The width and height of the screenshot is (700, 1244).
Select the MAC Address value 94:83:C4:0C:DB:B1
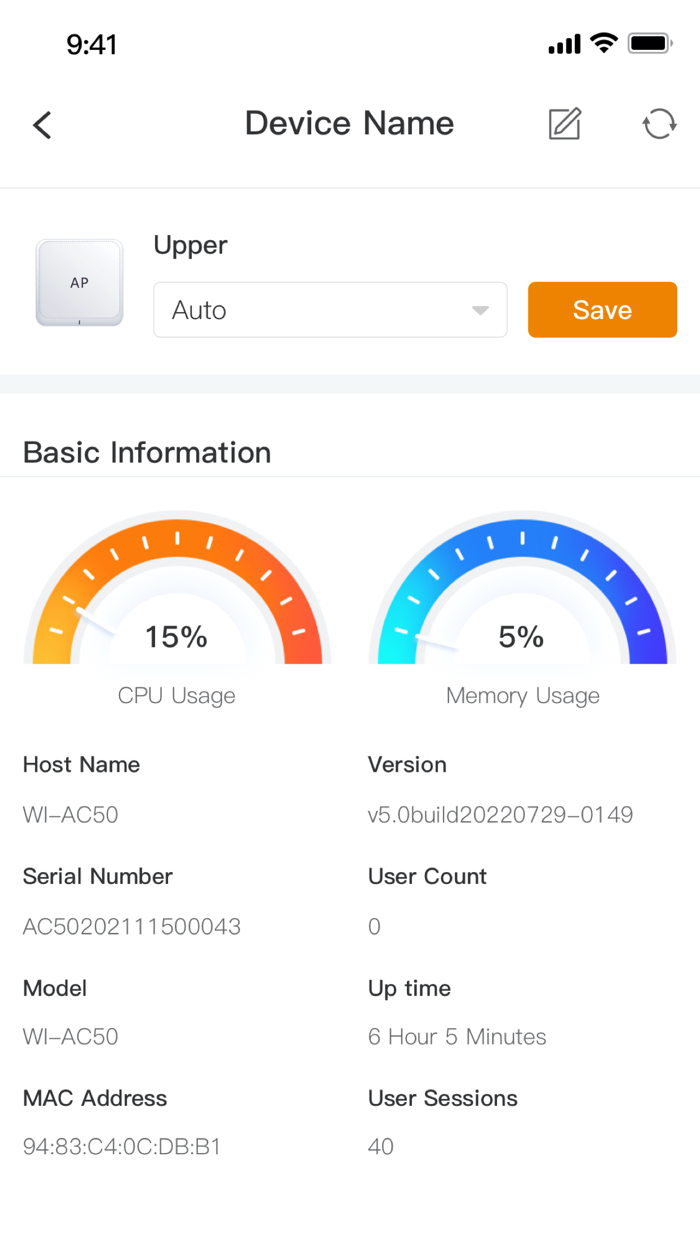click(x=121, y=1147)
